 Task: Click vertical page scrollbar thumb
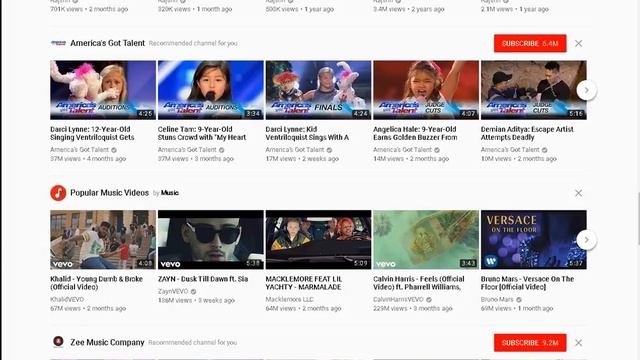click(x=638, y=218)
